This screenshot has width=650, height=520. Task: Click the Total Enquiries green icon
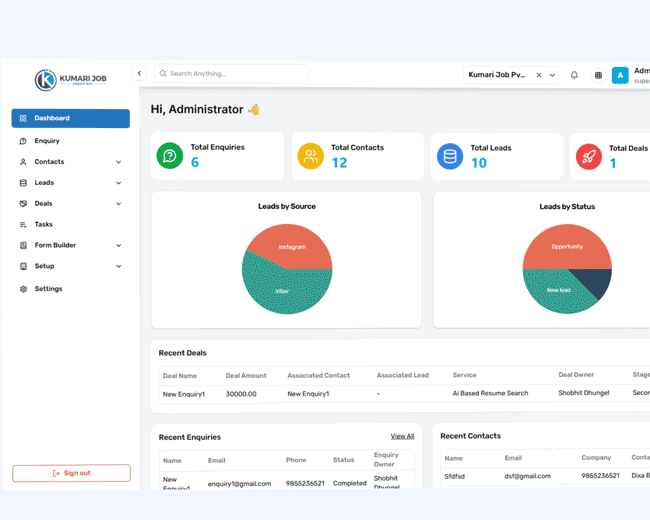click(x=170, y=156)
